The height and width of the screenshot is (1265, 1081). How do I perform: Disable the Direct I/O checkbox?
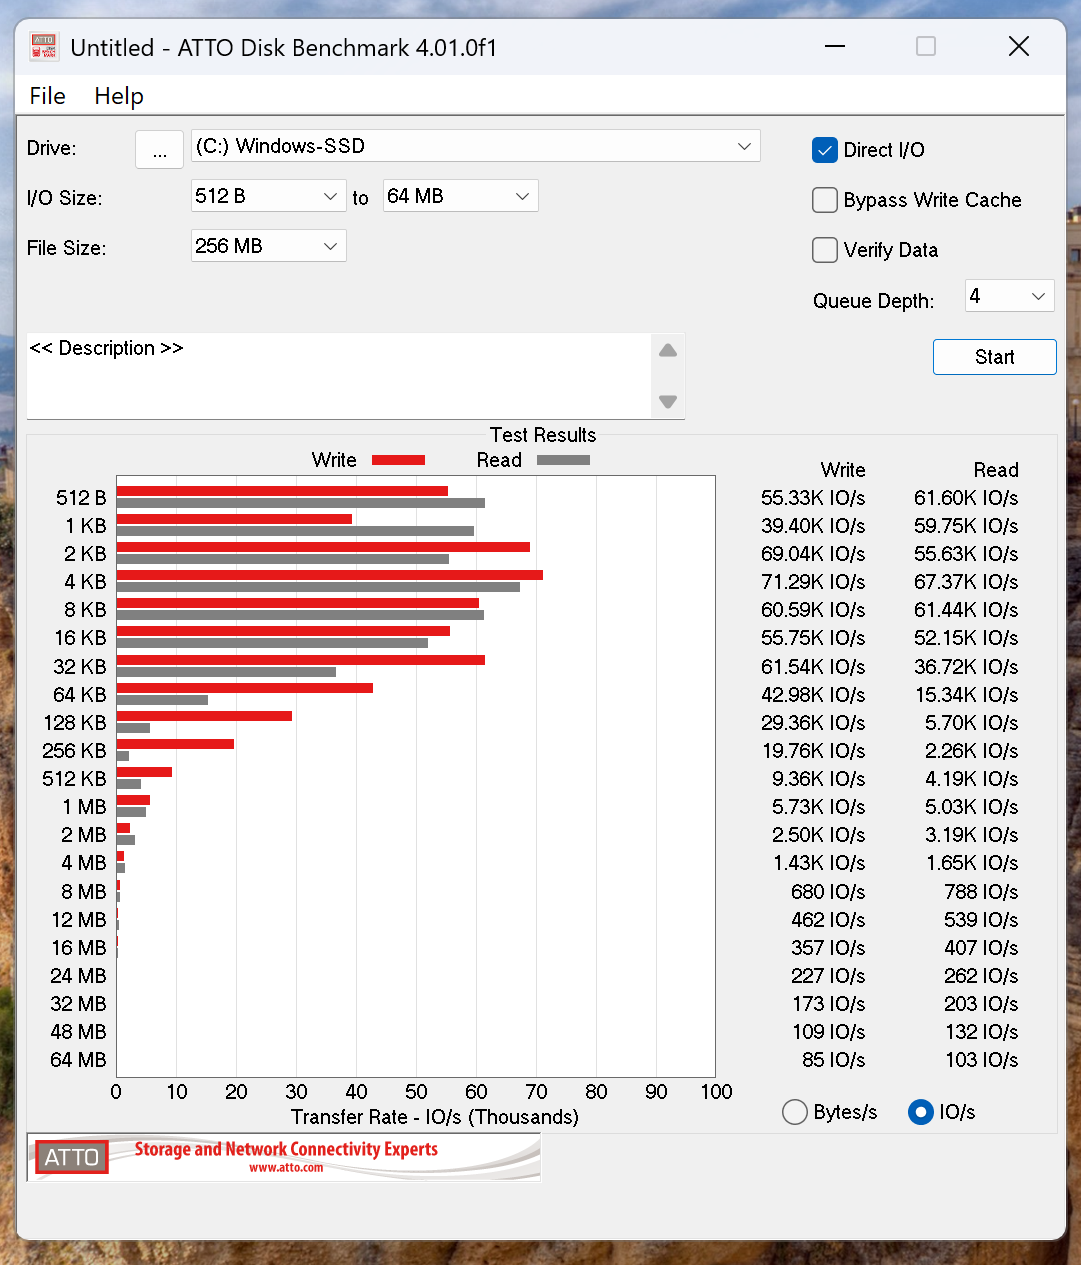point(825,150)
